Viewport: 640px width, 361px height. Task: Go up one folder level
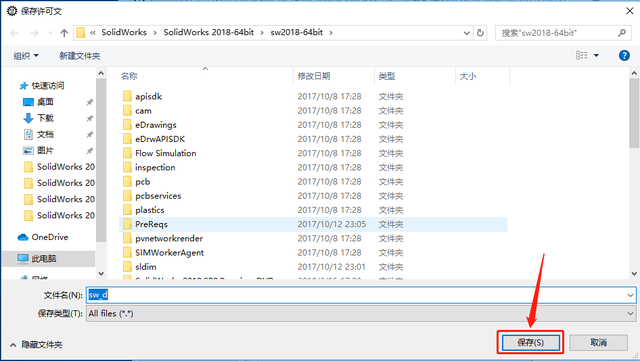64,33
